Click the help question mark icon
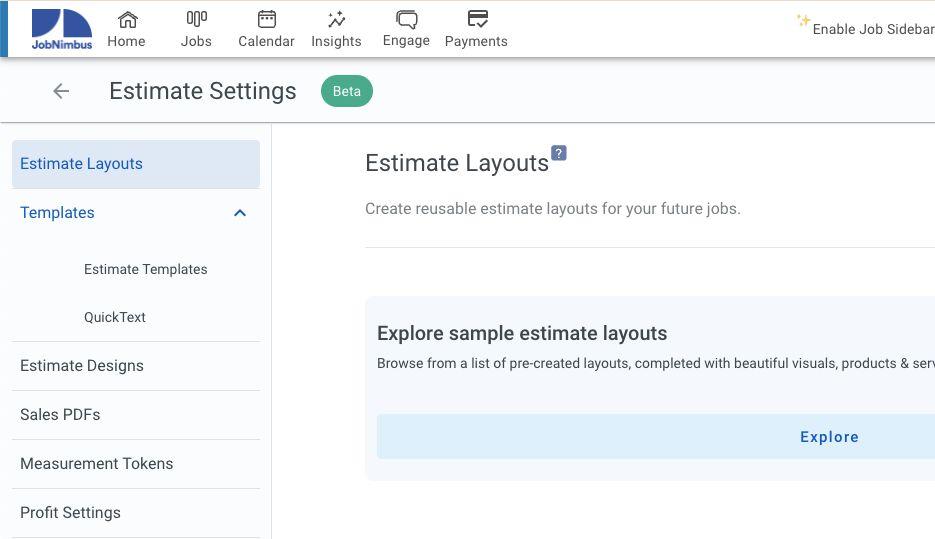 click(559, 153)
